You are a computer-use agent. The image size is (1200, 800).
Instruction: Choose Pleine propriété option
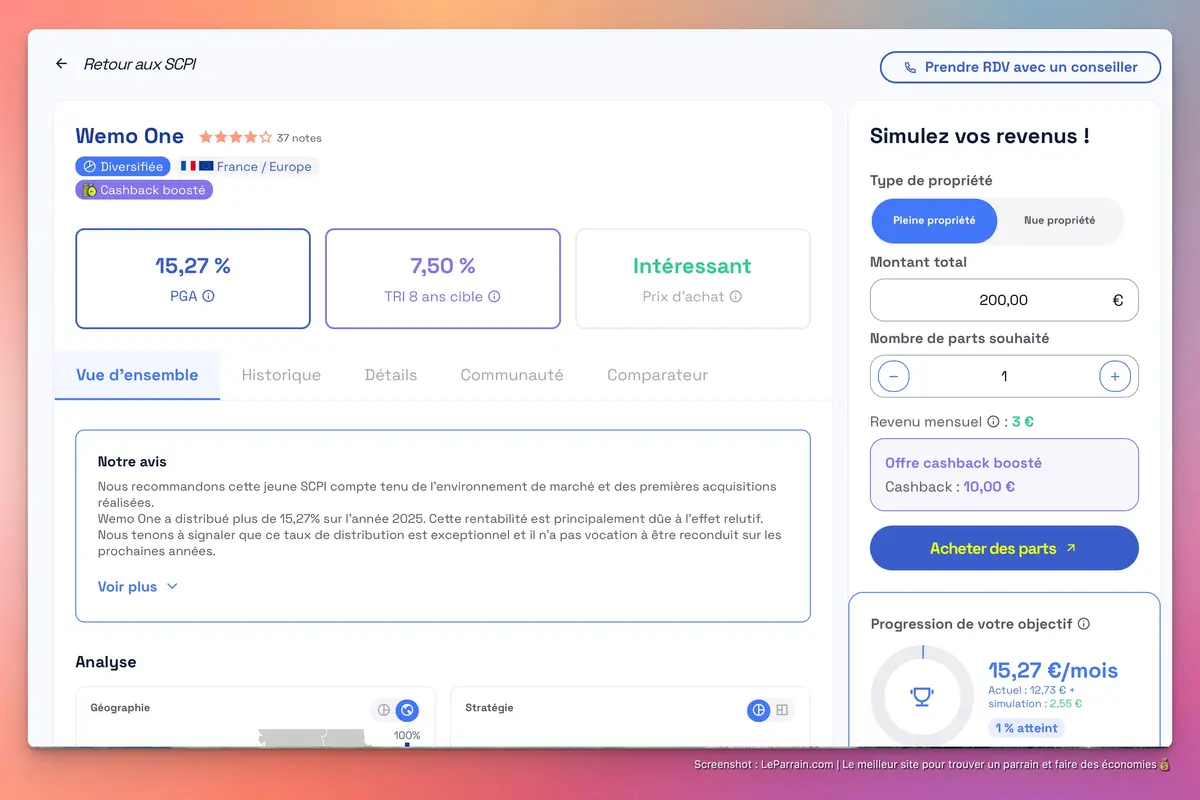(x=934, y=220)
